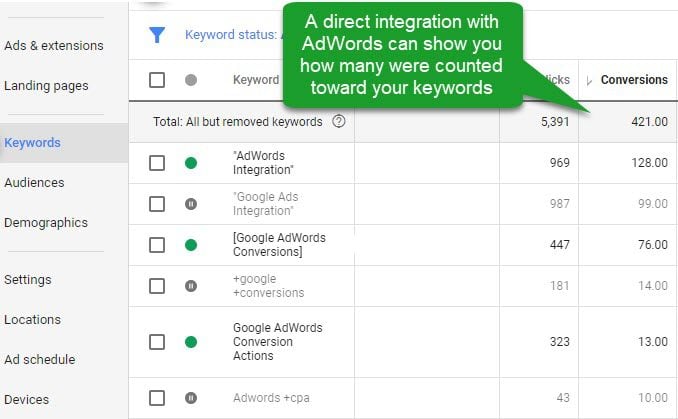Screen dimensions: 678x419
Task: Click paused icon for Adwords +cpa keyword
Action: [x=191, y=398]
